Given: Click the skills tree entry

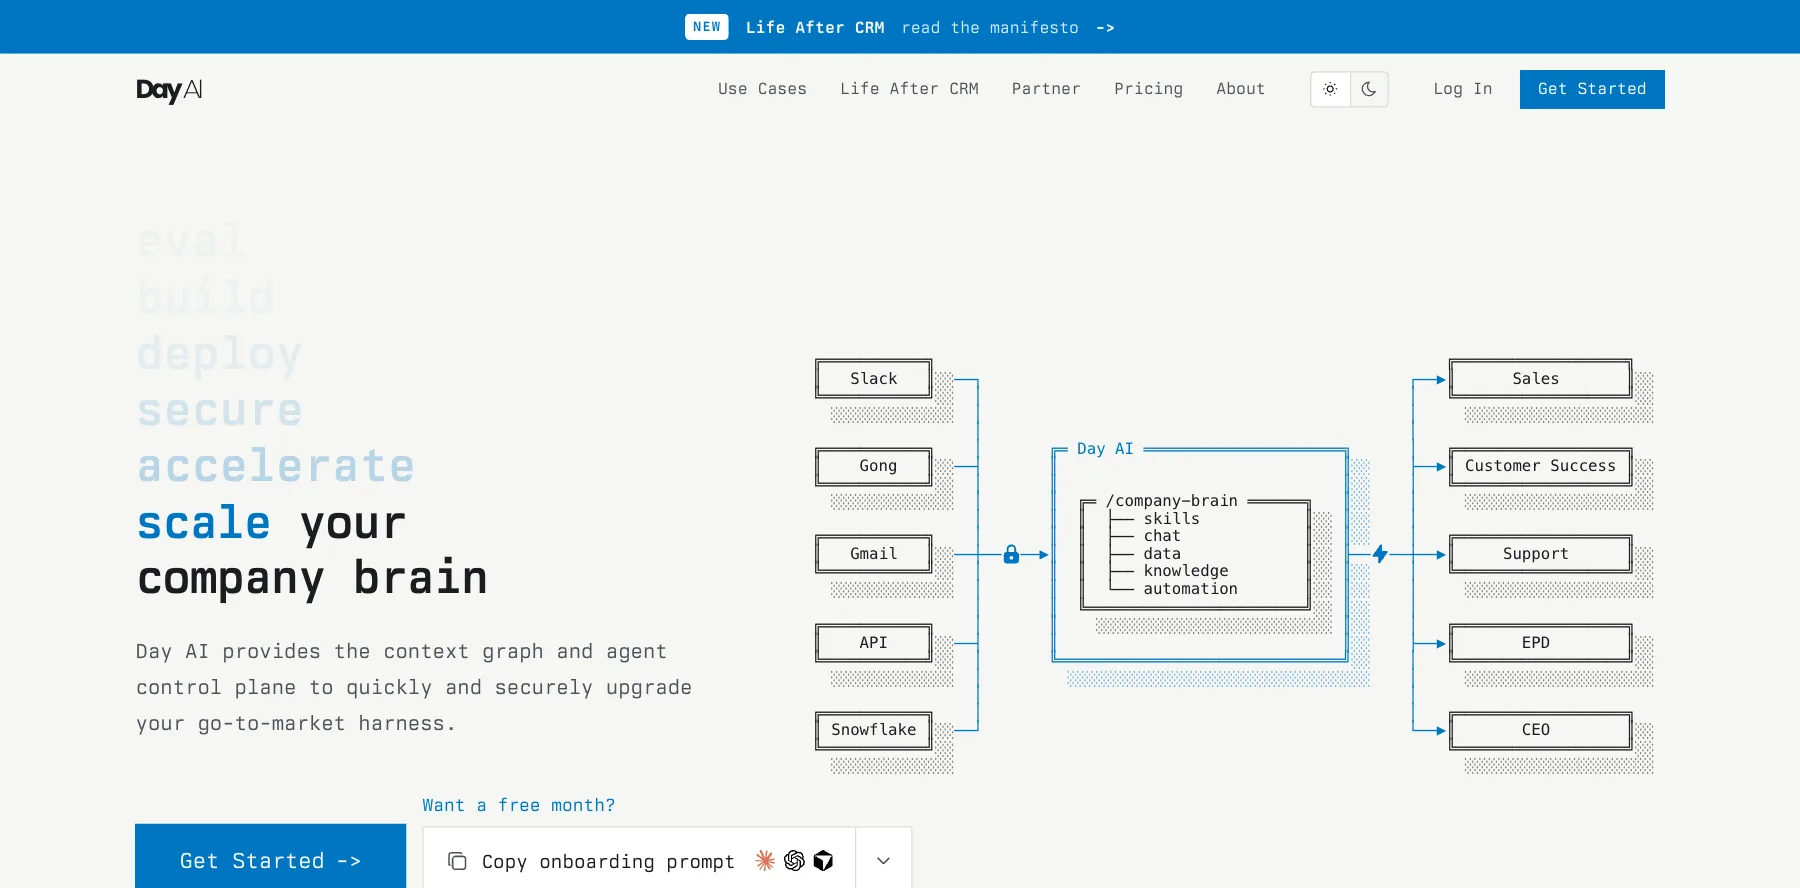Looking at the screenshot, I should [x=1171, y=519].
